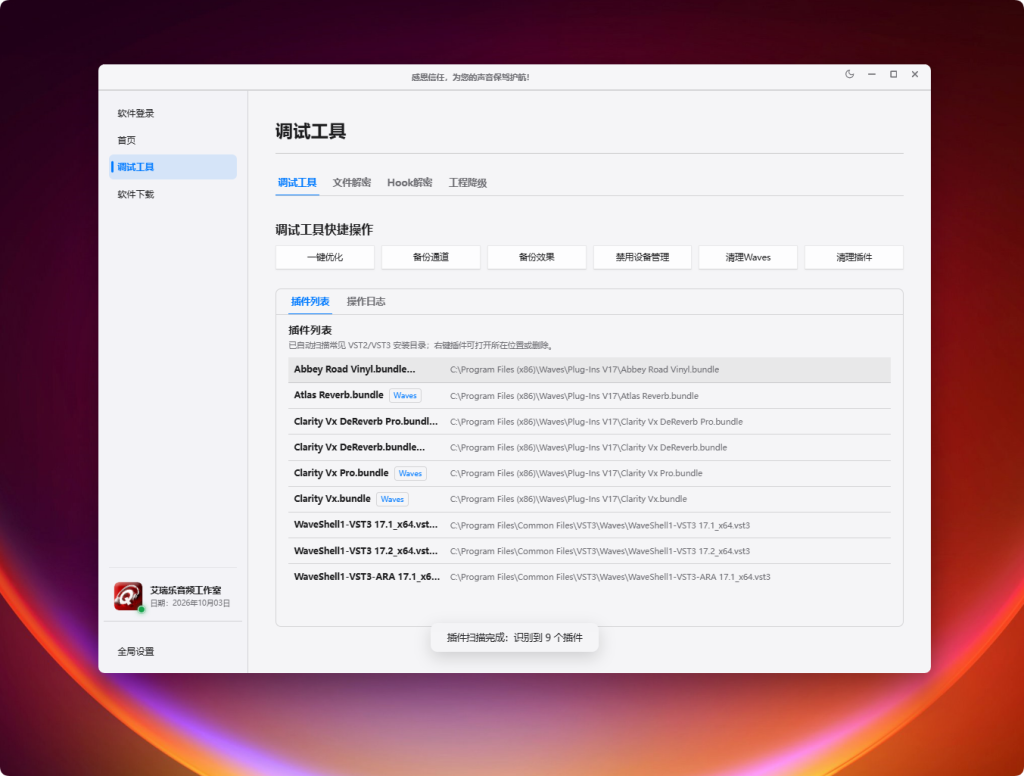Click the 清理Waves button
Screen dimensions: 1024x776
748,257
